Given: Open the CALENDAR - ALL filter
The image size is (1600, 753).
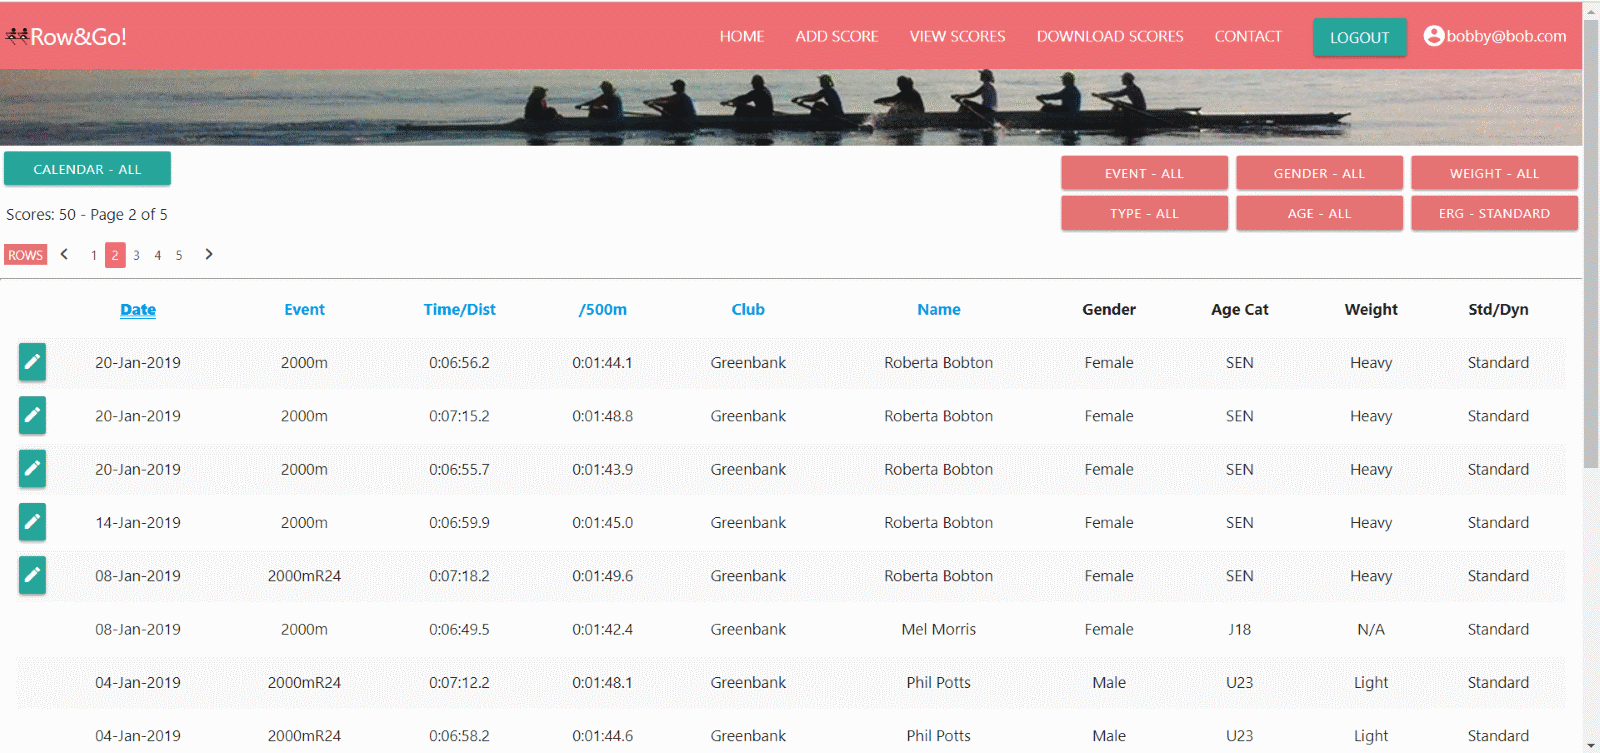Looking at the screenshot, I should point(87,169).
